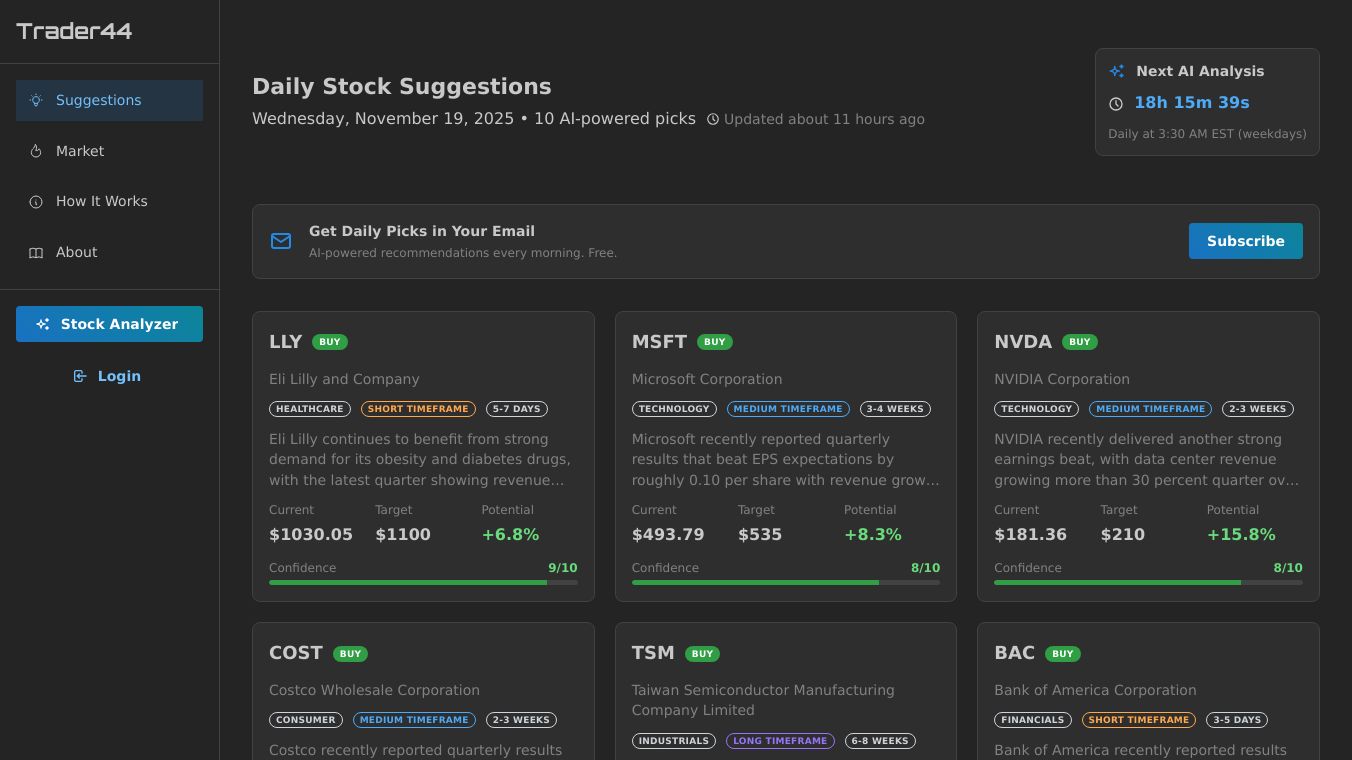Open the About page
The width and height of the screenshot is (1352, 760).
pyautogui.click(x=76, y=253)
